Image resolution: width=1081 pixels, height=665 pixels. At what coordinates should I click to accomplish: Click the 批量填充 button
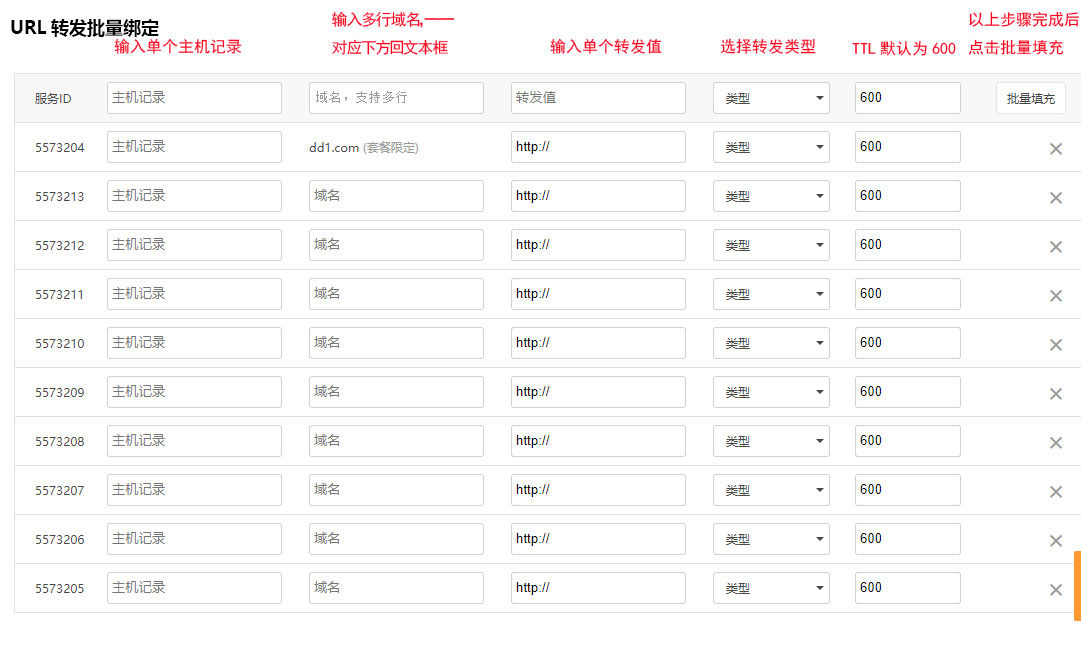1030,98
